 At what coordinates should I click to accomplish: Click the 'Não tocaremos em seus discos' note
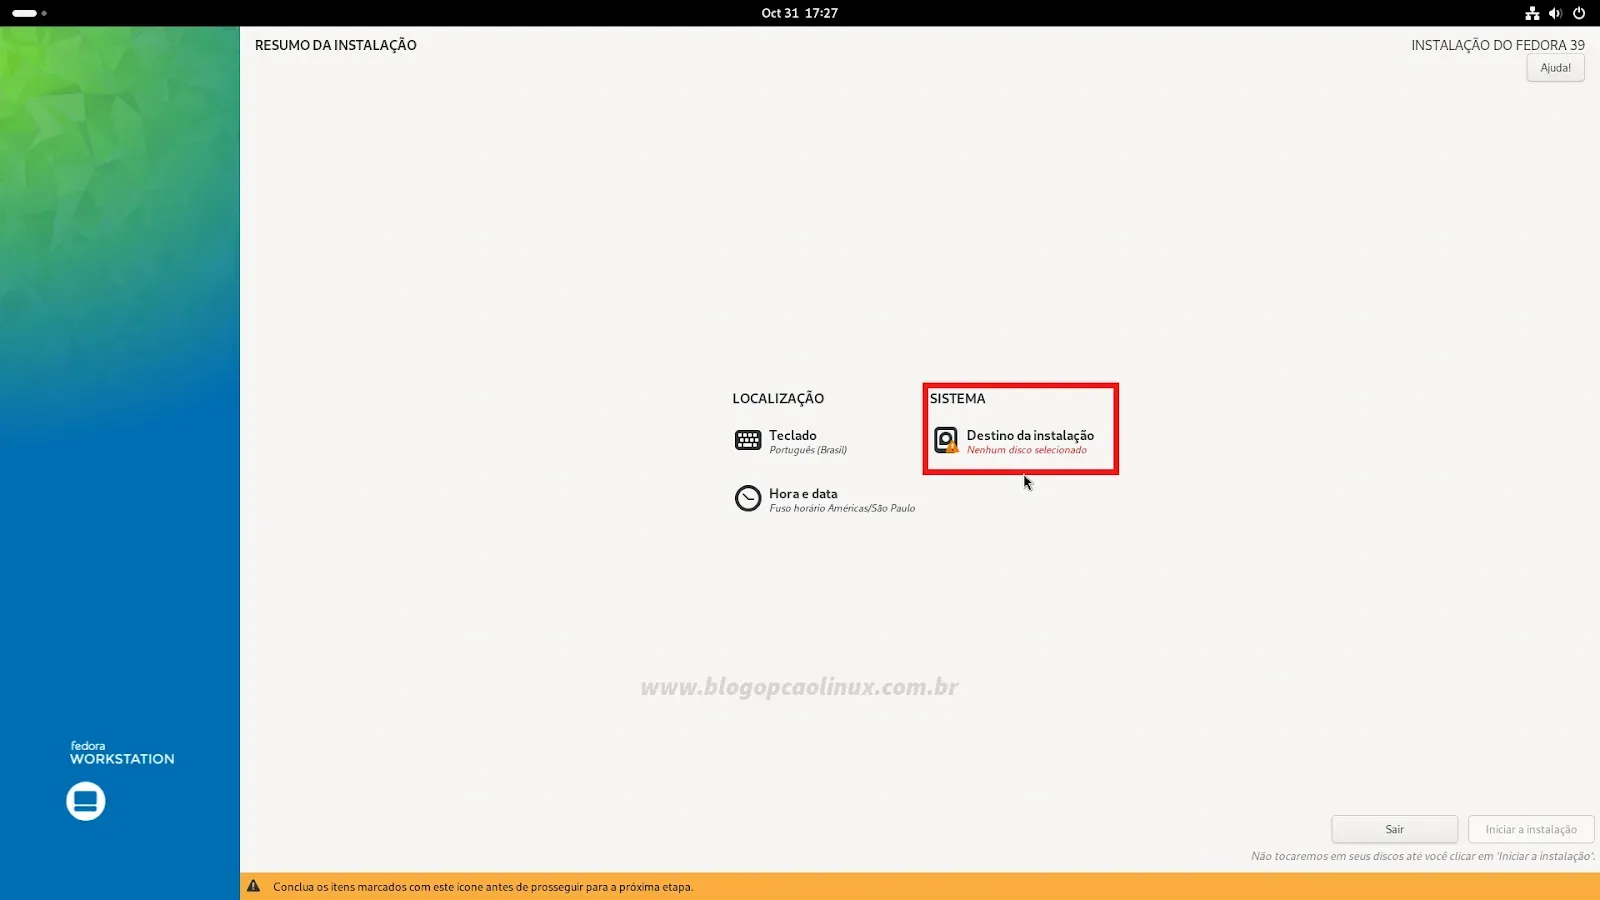pyautogui.click(x=1423, y=856)
